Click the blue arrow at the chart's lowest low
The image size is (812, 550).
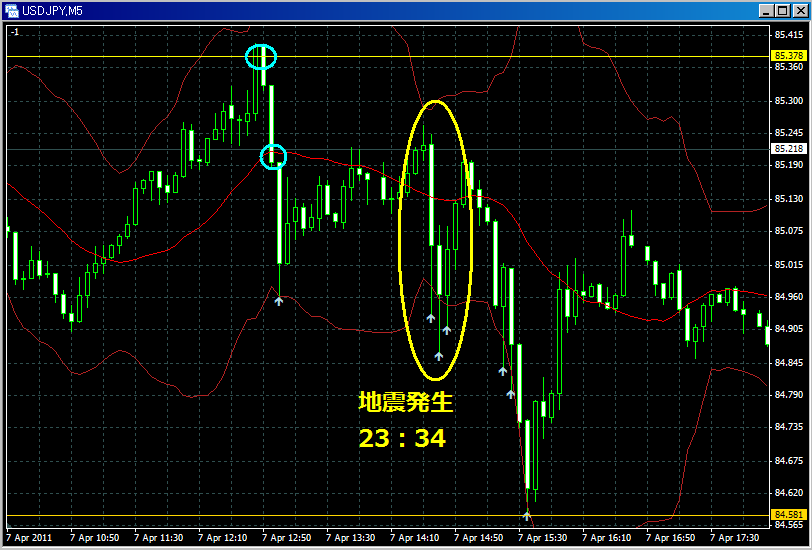(x=527, y=515)
